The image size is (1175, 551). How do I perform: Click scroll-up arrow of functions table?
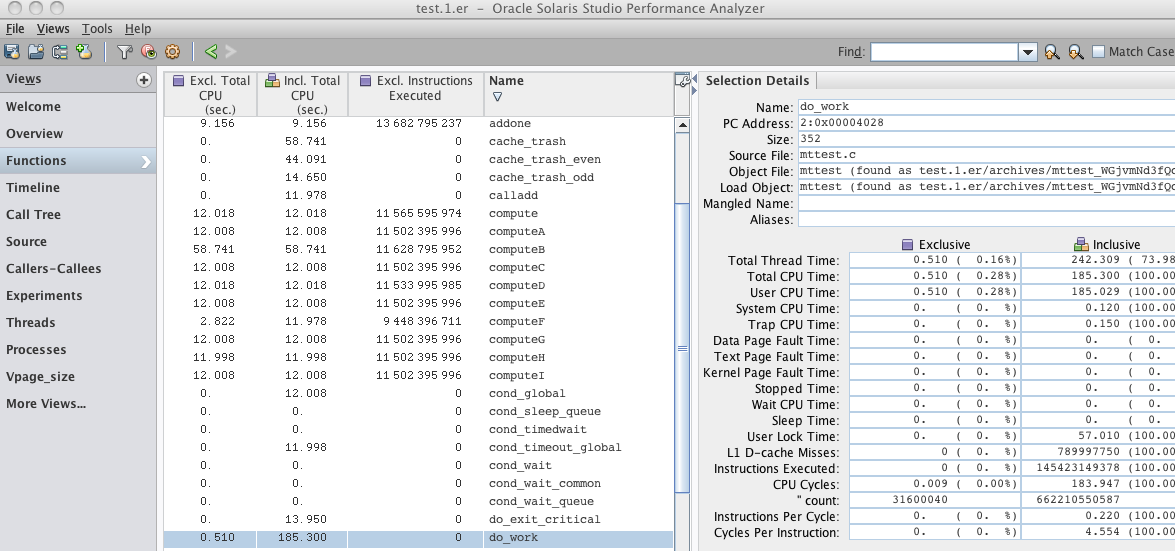pyautogui.click(x=682, y=126)
